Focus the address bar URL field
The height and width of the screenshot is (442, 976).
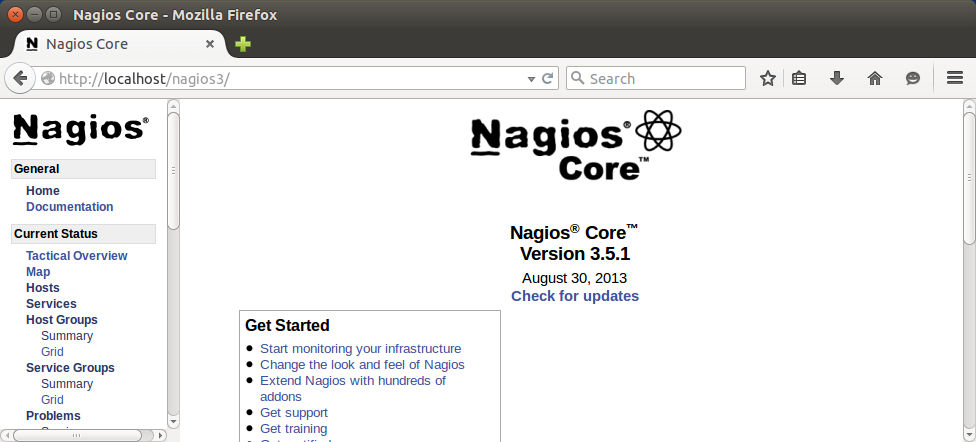coord(291,79)
